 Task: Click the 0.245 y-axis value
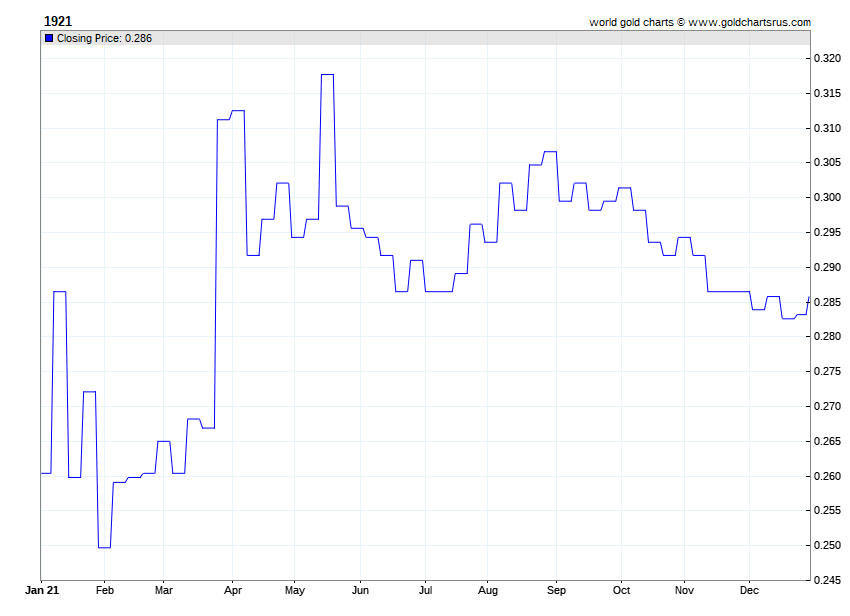pyautogui.click(x=825, y=580)
